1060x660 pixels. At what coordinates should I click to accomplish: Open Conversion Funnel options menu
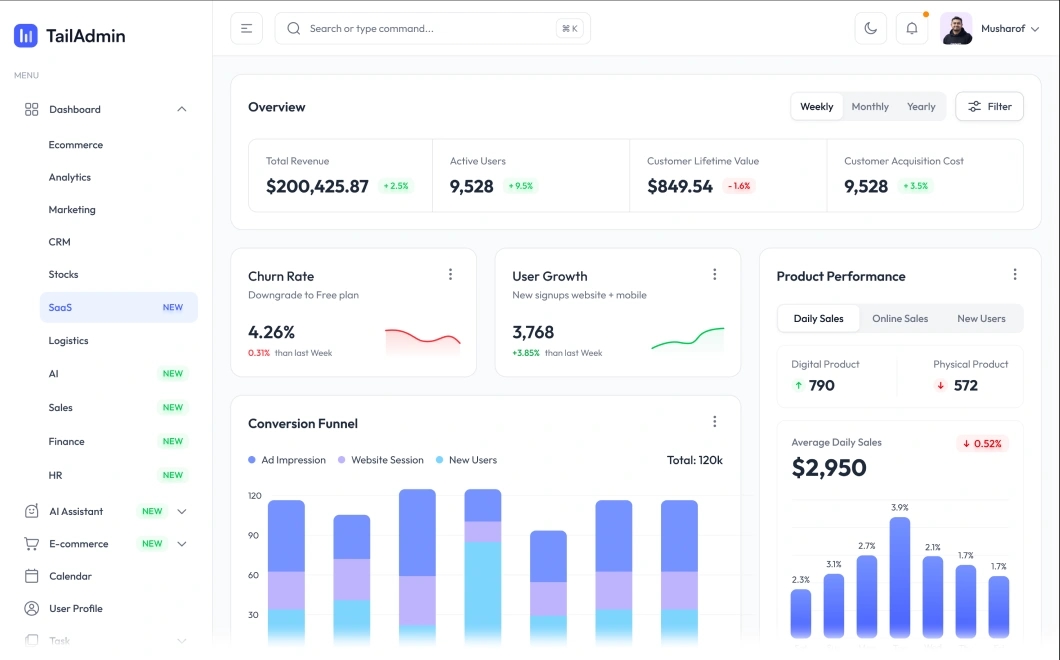pyautogui.click(x=715, y=422)
